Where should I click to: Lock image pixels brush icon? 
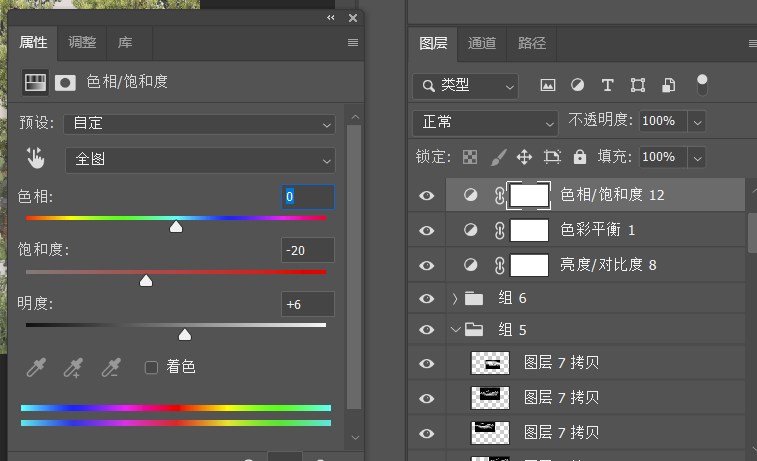coord(499,157)
